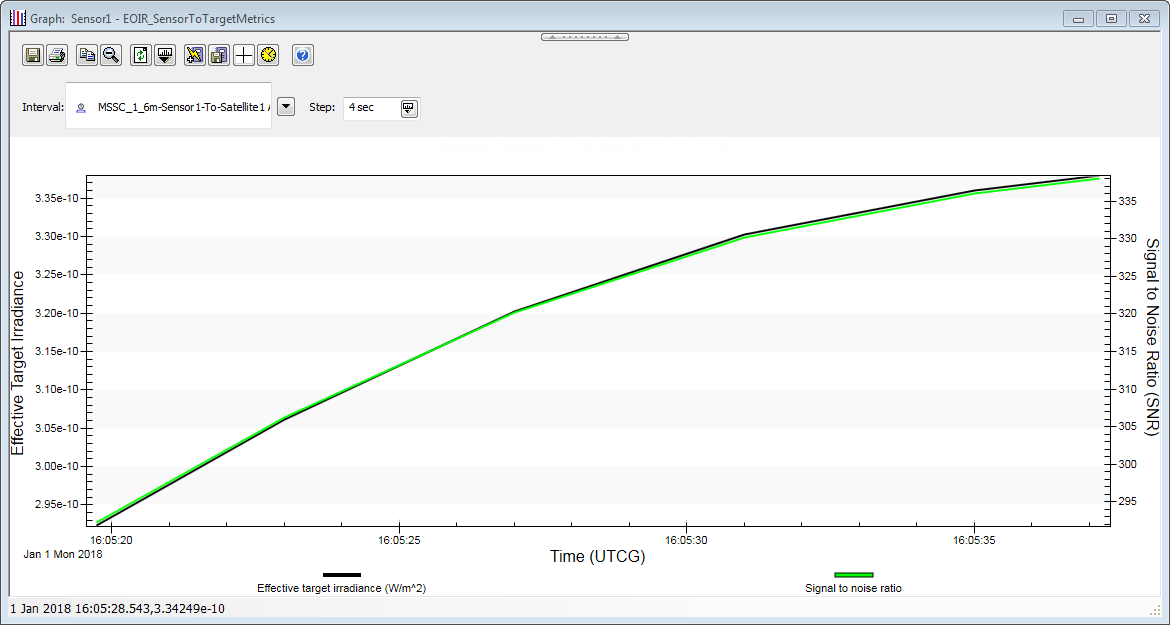This screenshot has width=1170, height=625.
Task: Refresh the graph data
Action: coord(141,56)
